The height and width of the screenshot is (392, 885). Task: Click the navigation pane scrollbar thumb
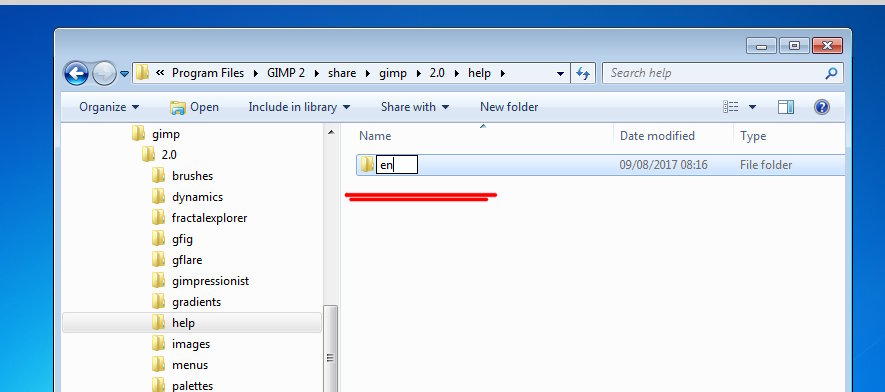[x=331, y=349]
